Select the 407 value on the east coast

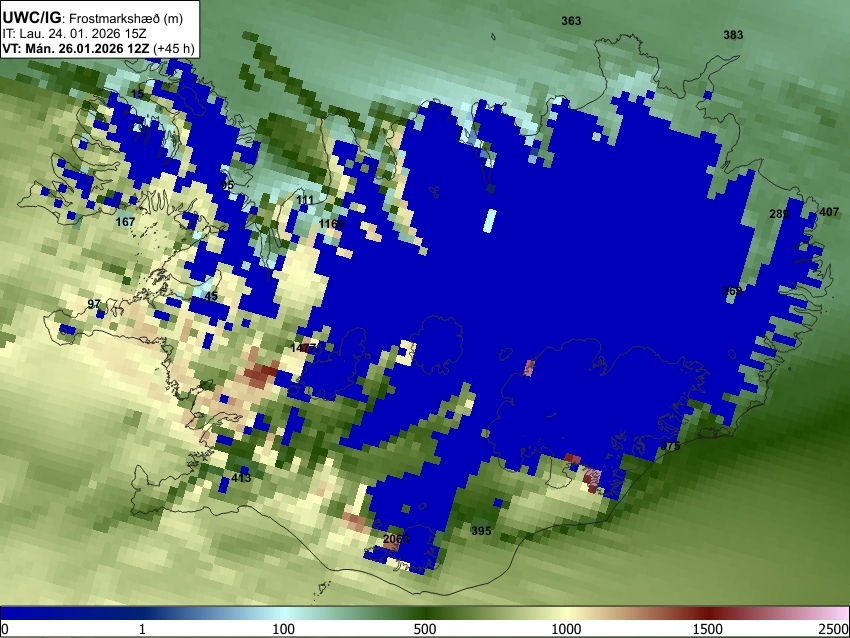click(829, 212)
